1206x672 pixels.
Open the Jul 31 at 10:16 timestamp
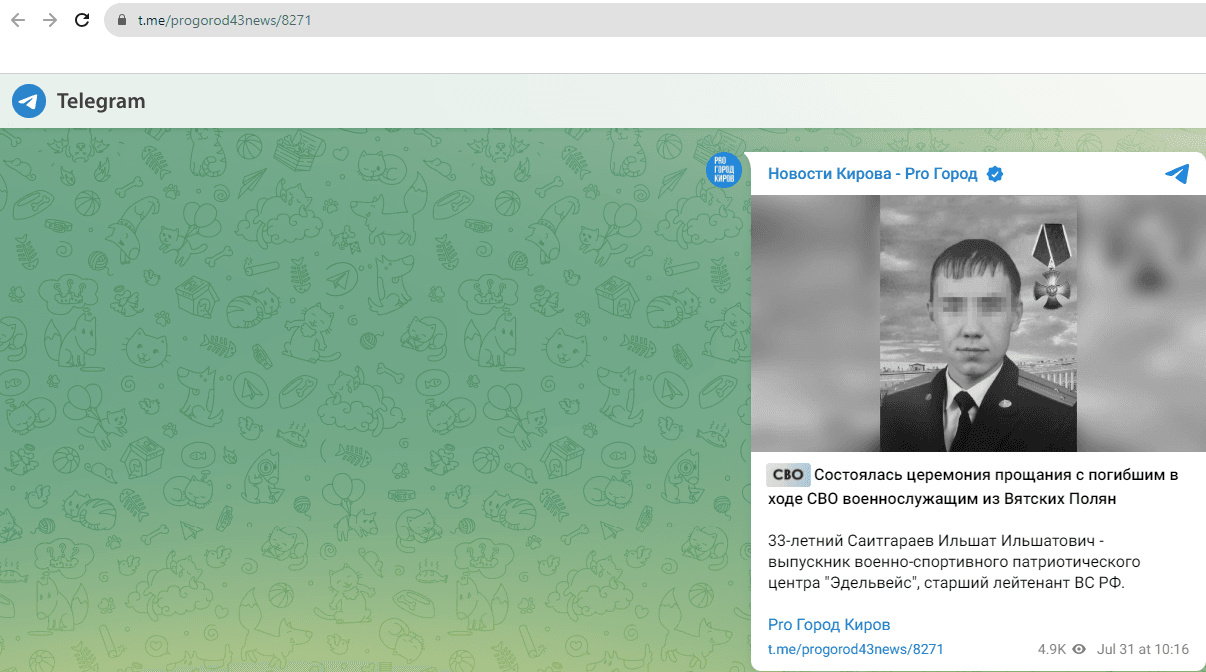(x=1143, y=649)
